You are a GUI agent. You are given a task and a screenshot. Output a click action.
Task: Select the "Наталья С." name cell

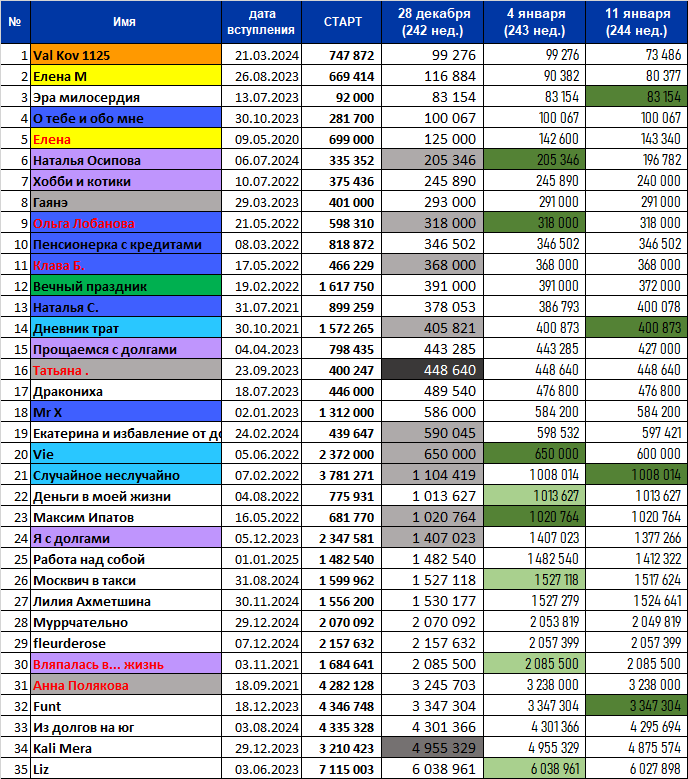pos(126,307)
